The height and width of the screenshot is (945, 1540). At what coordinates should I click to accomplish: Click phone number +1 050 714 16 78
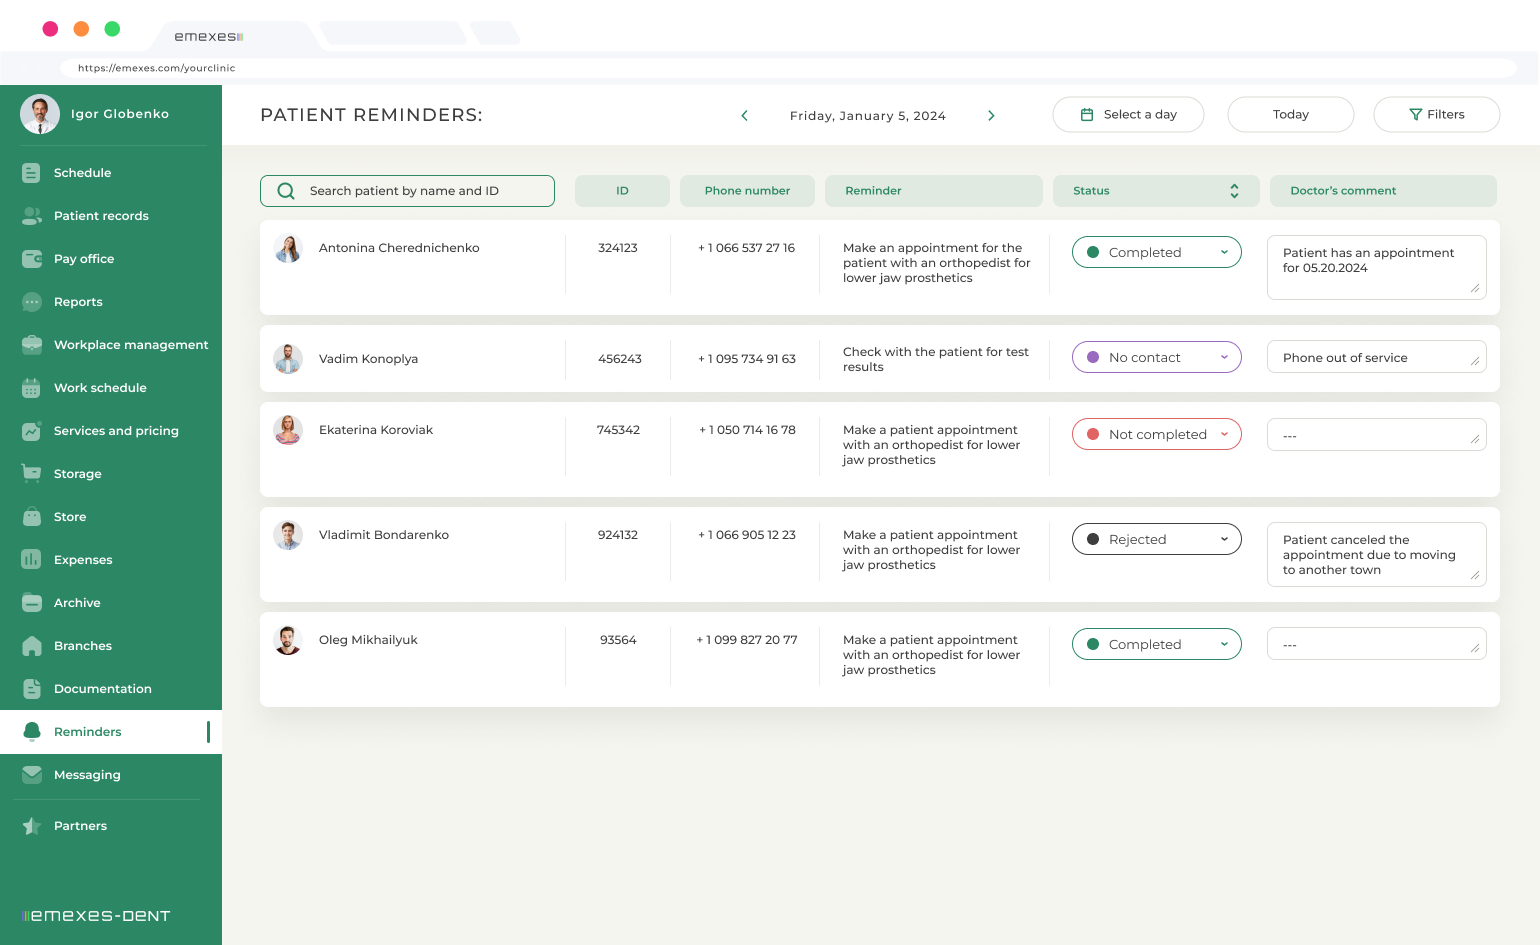click(x=747, y=430)
